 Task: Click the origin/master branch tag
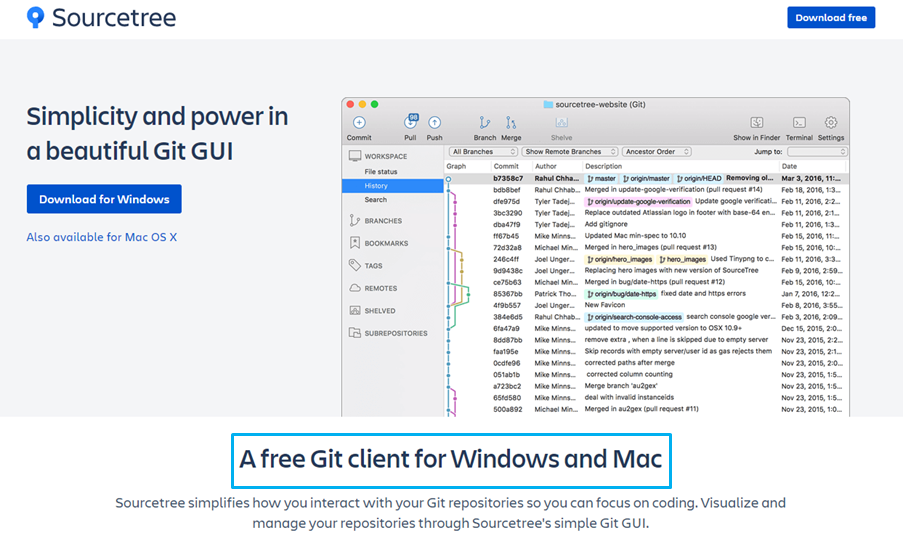click(646, 179)
